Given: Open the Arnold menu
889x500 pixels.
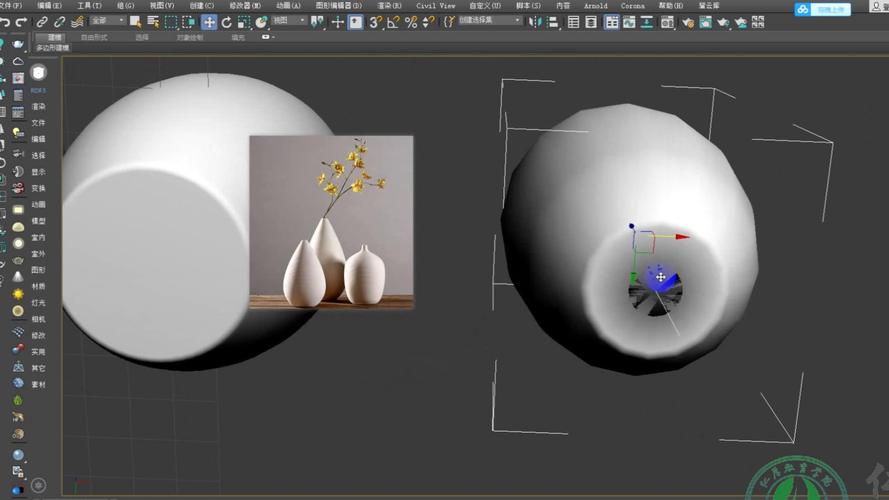Looking at the screenshot, I should [595, 5].
